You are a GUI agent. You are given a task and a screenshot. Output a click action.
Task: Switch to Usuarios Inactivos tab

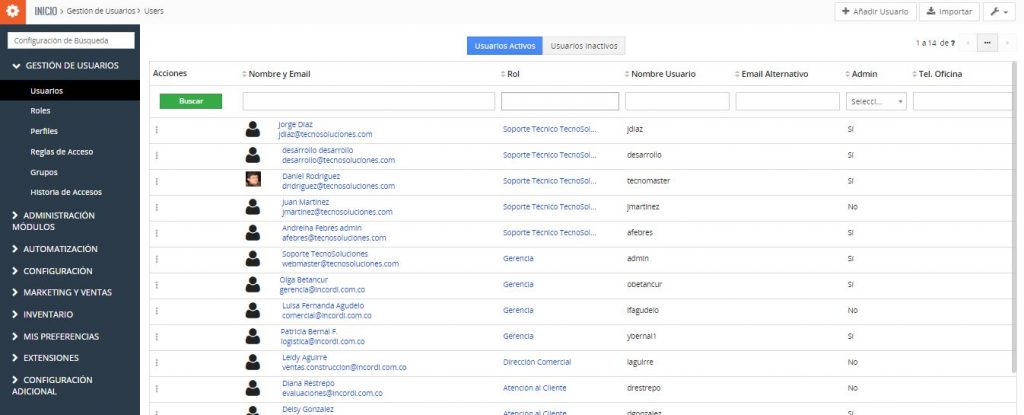585,46
